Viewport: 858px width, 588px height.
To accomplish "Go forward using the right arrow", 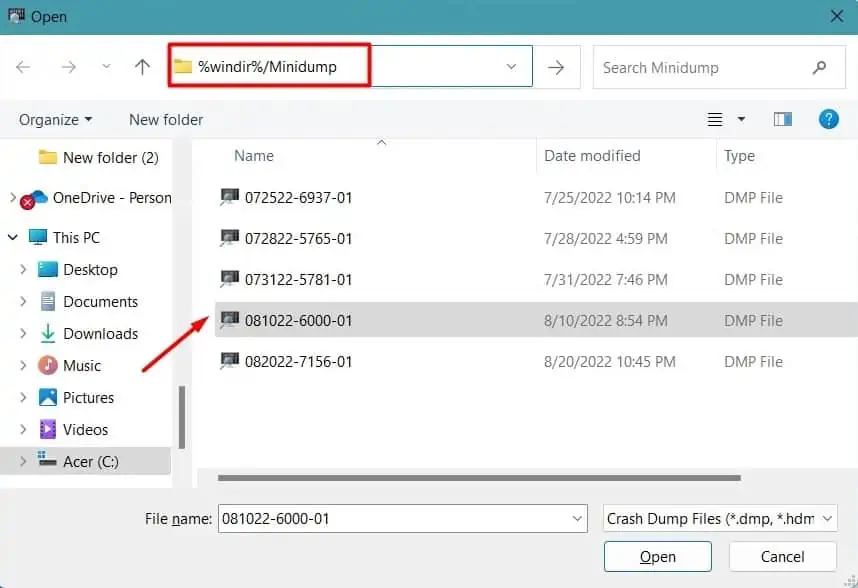I will [68, 67].
